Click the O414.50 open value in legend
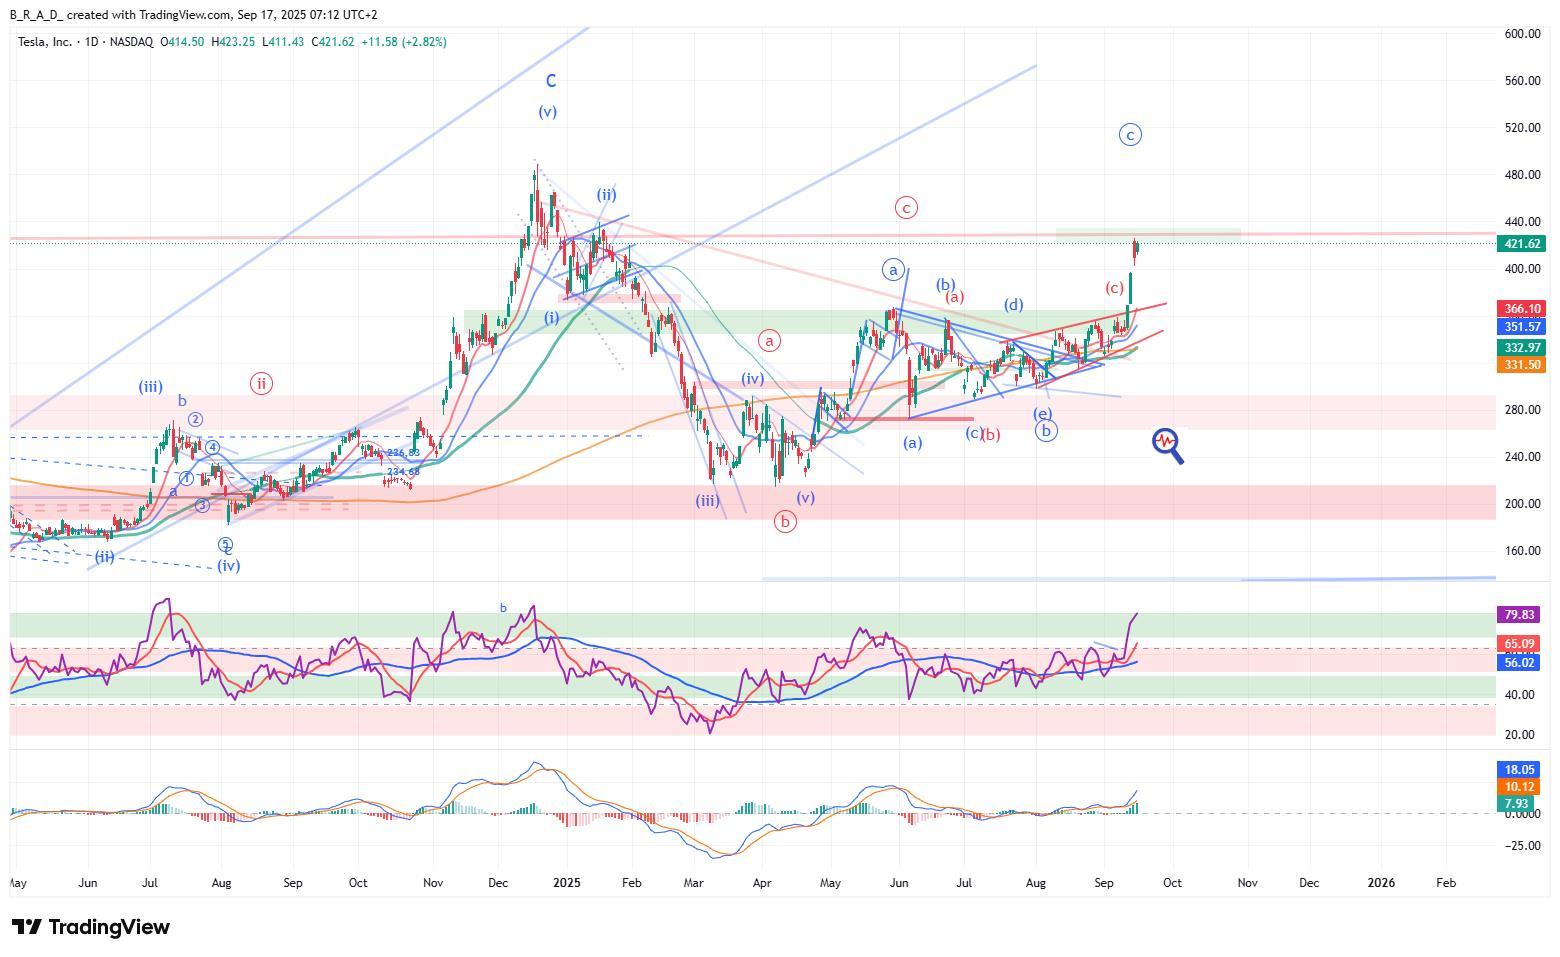Screen dimensions: 1560x957 (x=183, y=42)
